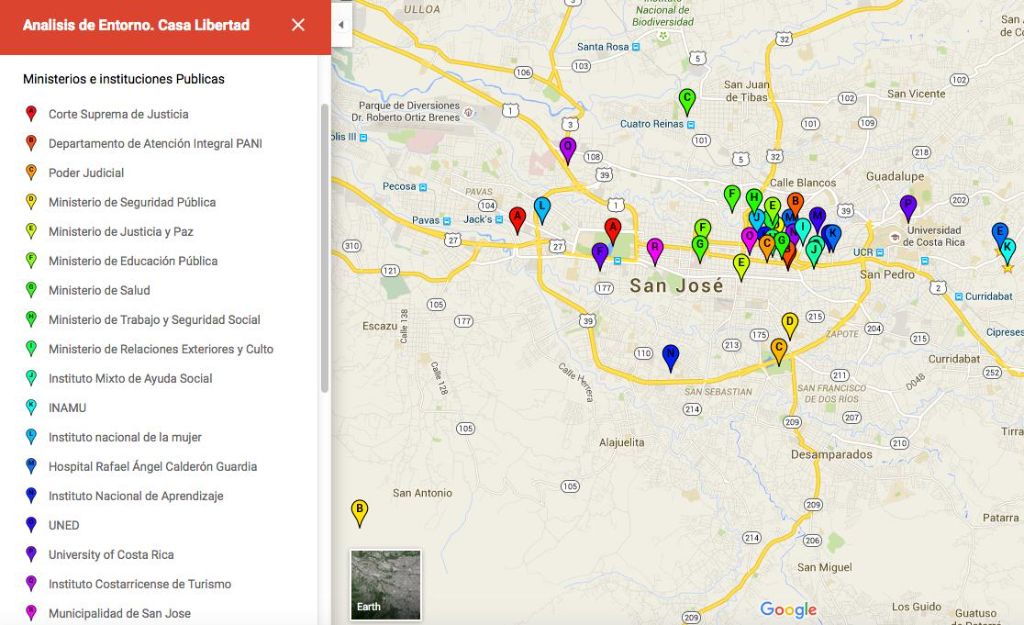Select the purple P marker near Universidad de Costa Rica

pyautogui.click(x=908, y=206)
